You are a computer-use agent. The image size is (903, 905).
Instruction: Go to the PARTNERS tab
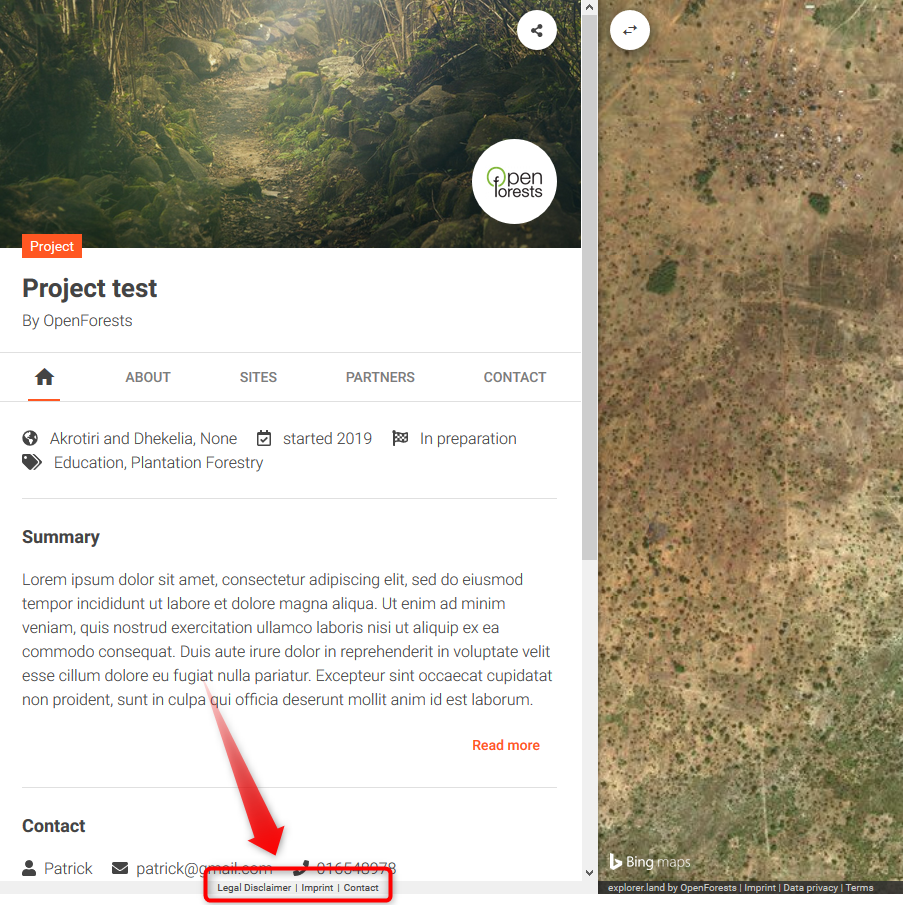tap(380, 377)
